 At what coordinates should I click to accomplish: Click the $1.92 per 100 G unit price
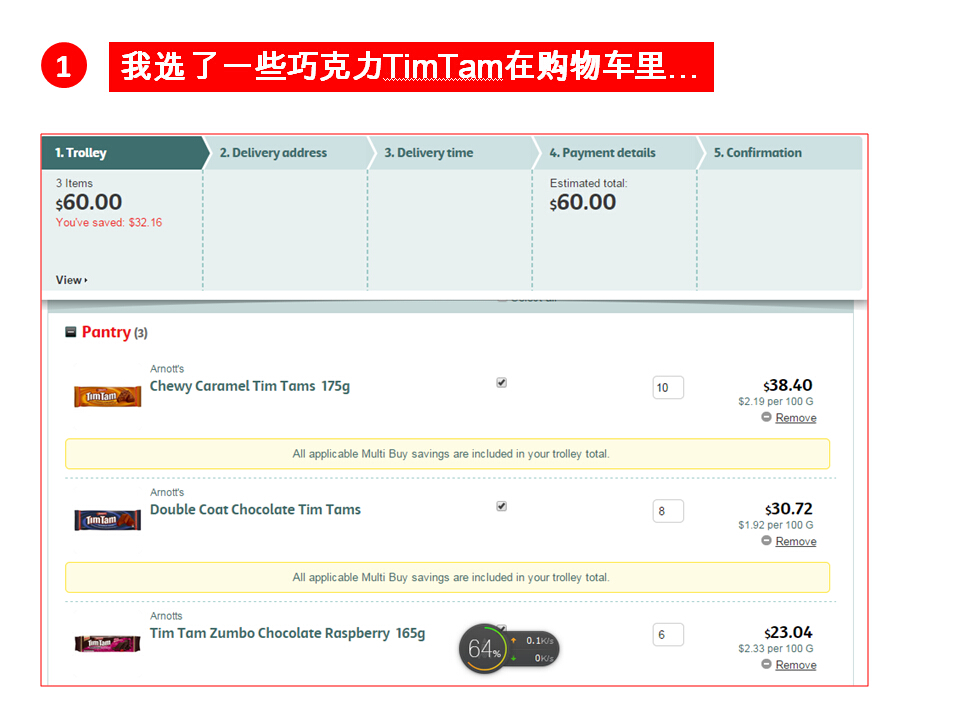[775, 525]
